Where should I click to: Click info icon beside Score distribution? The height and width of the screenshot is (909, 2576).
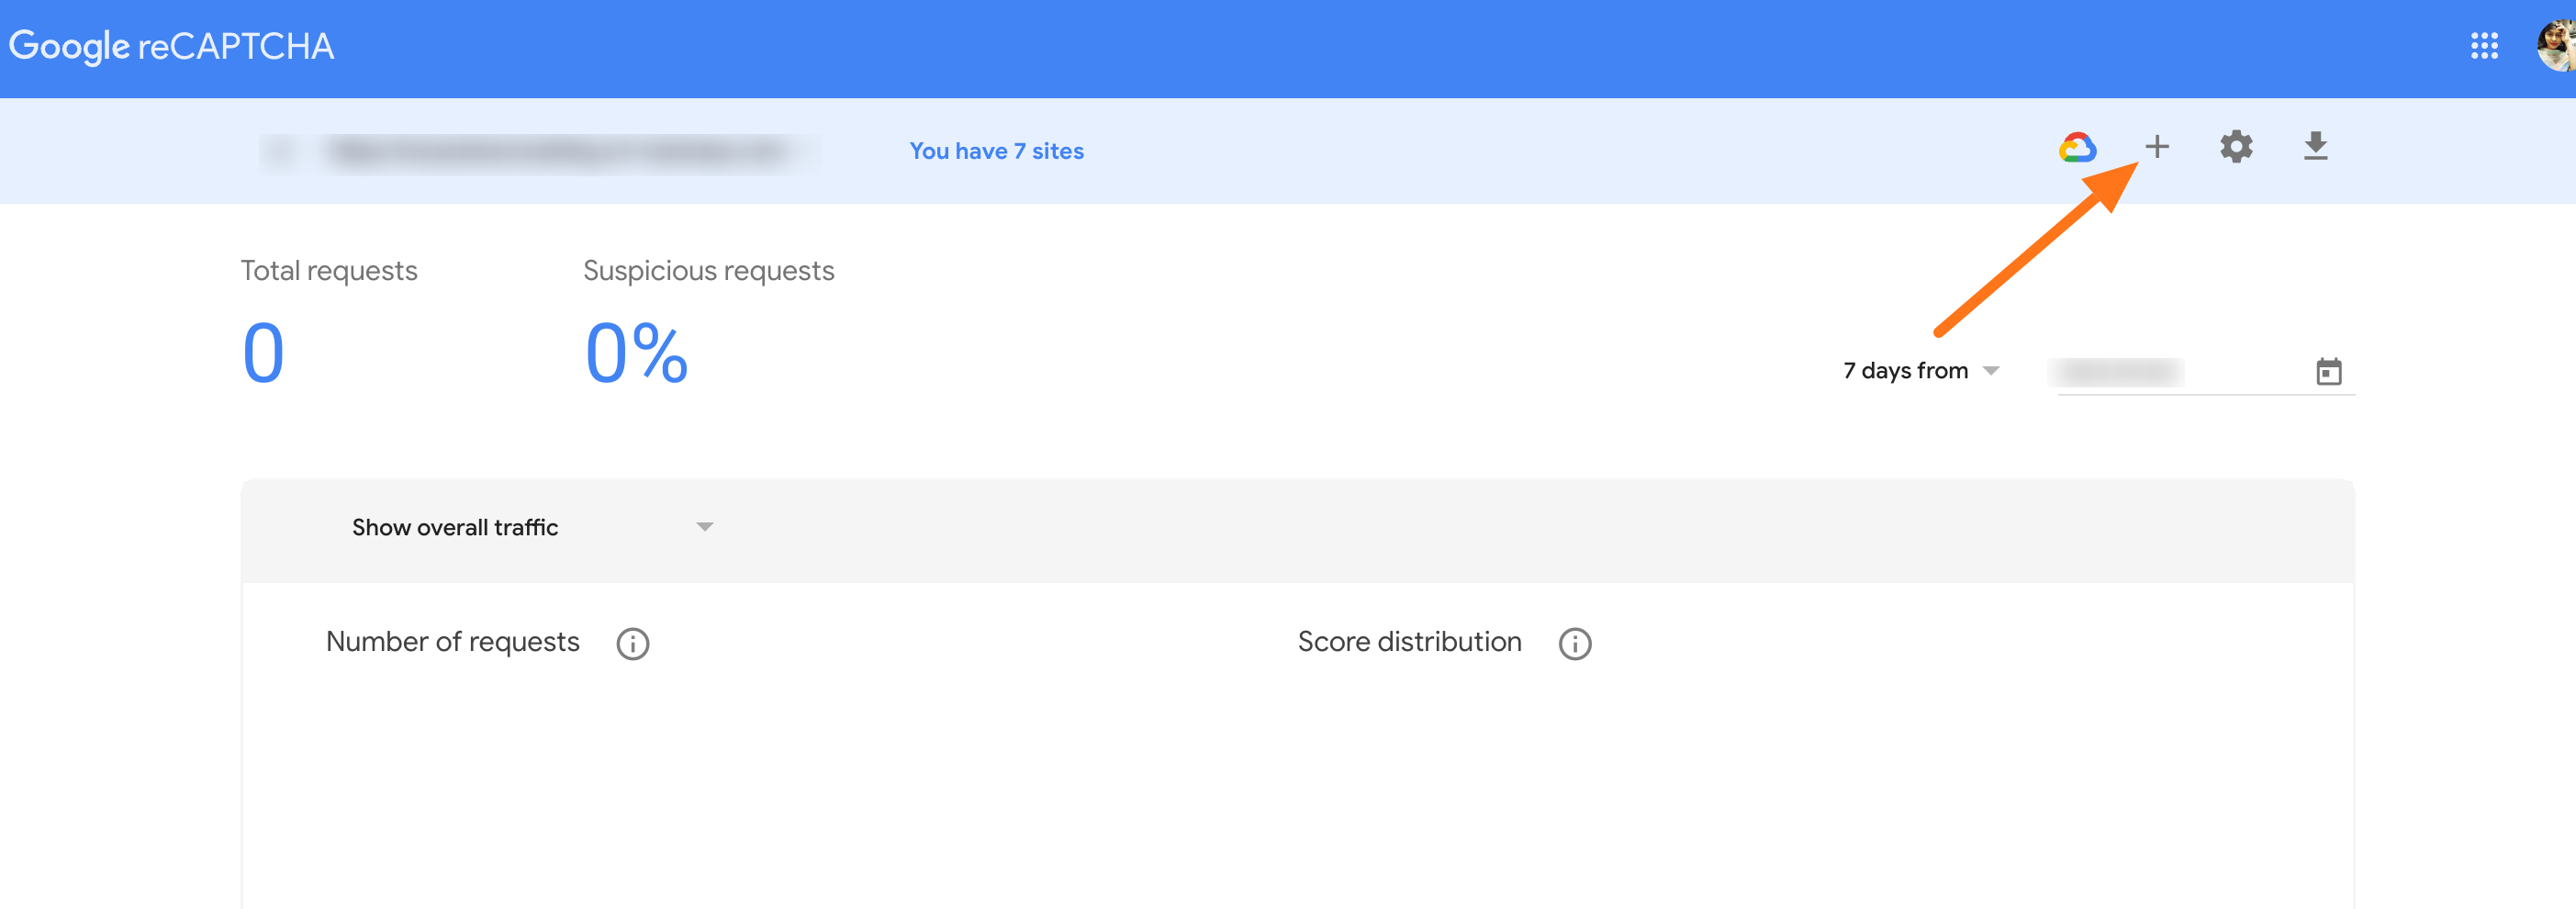1575,643
